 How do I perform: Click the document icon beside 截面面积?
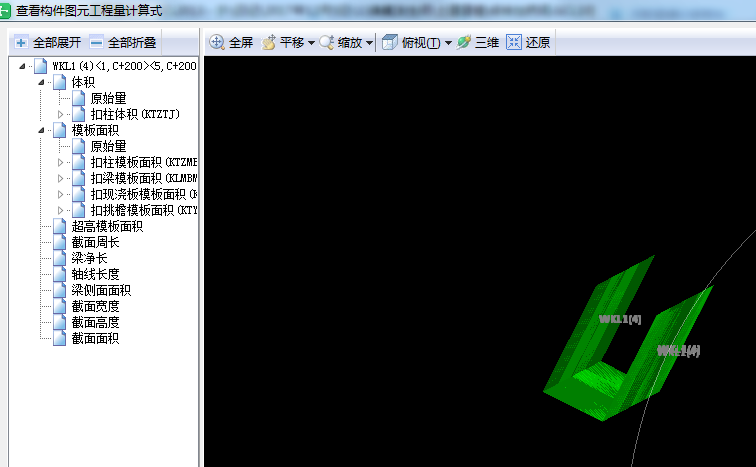pos(60,338)
